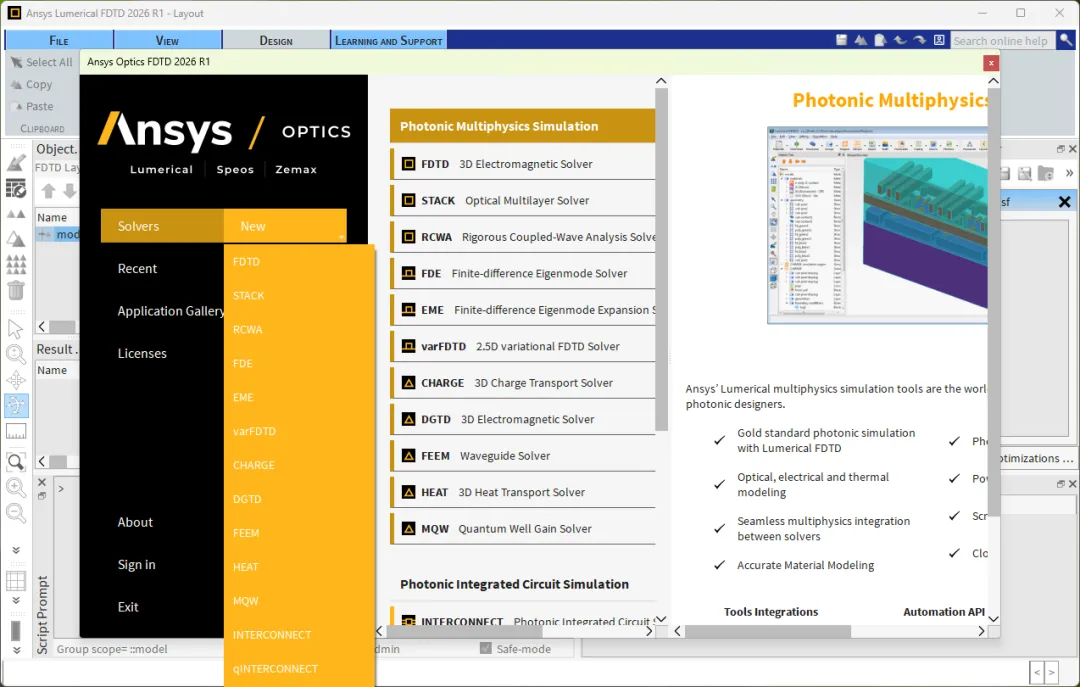1080x687 pixels.
Task: Expand the chevron below the grid view icon
Action: [x=16, y=600]
